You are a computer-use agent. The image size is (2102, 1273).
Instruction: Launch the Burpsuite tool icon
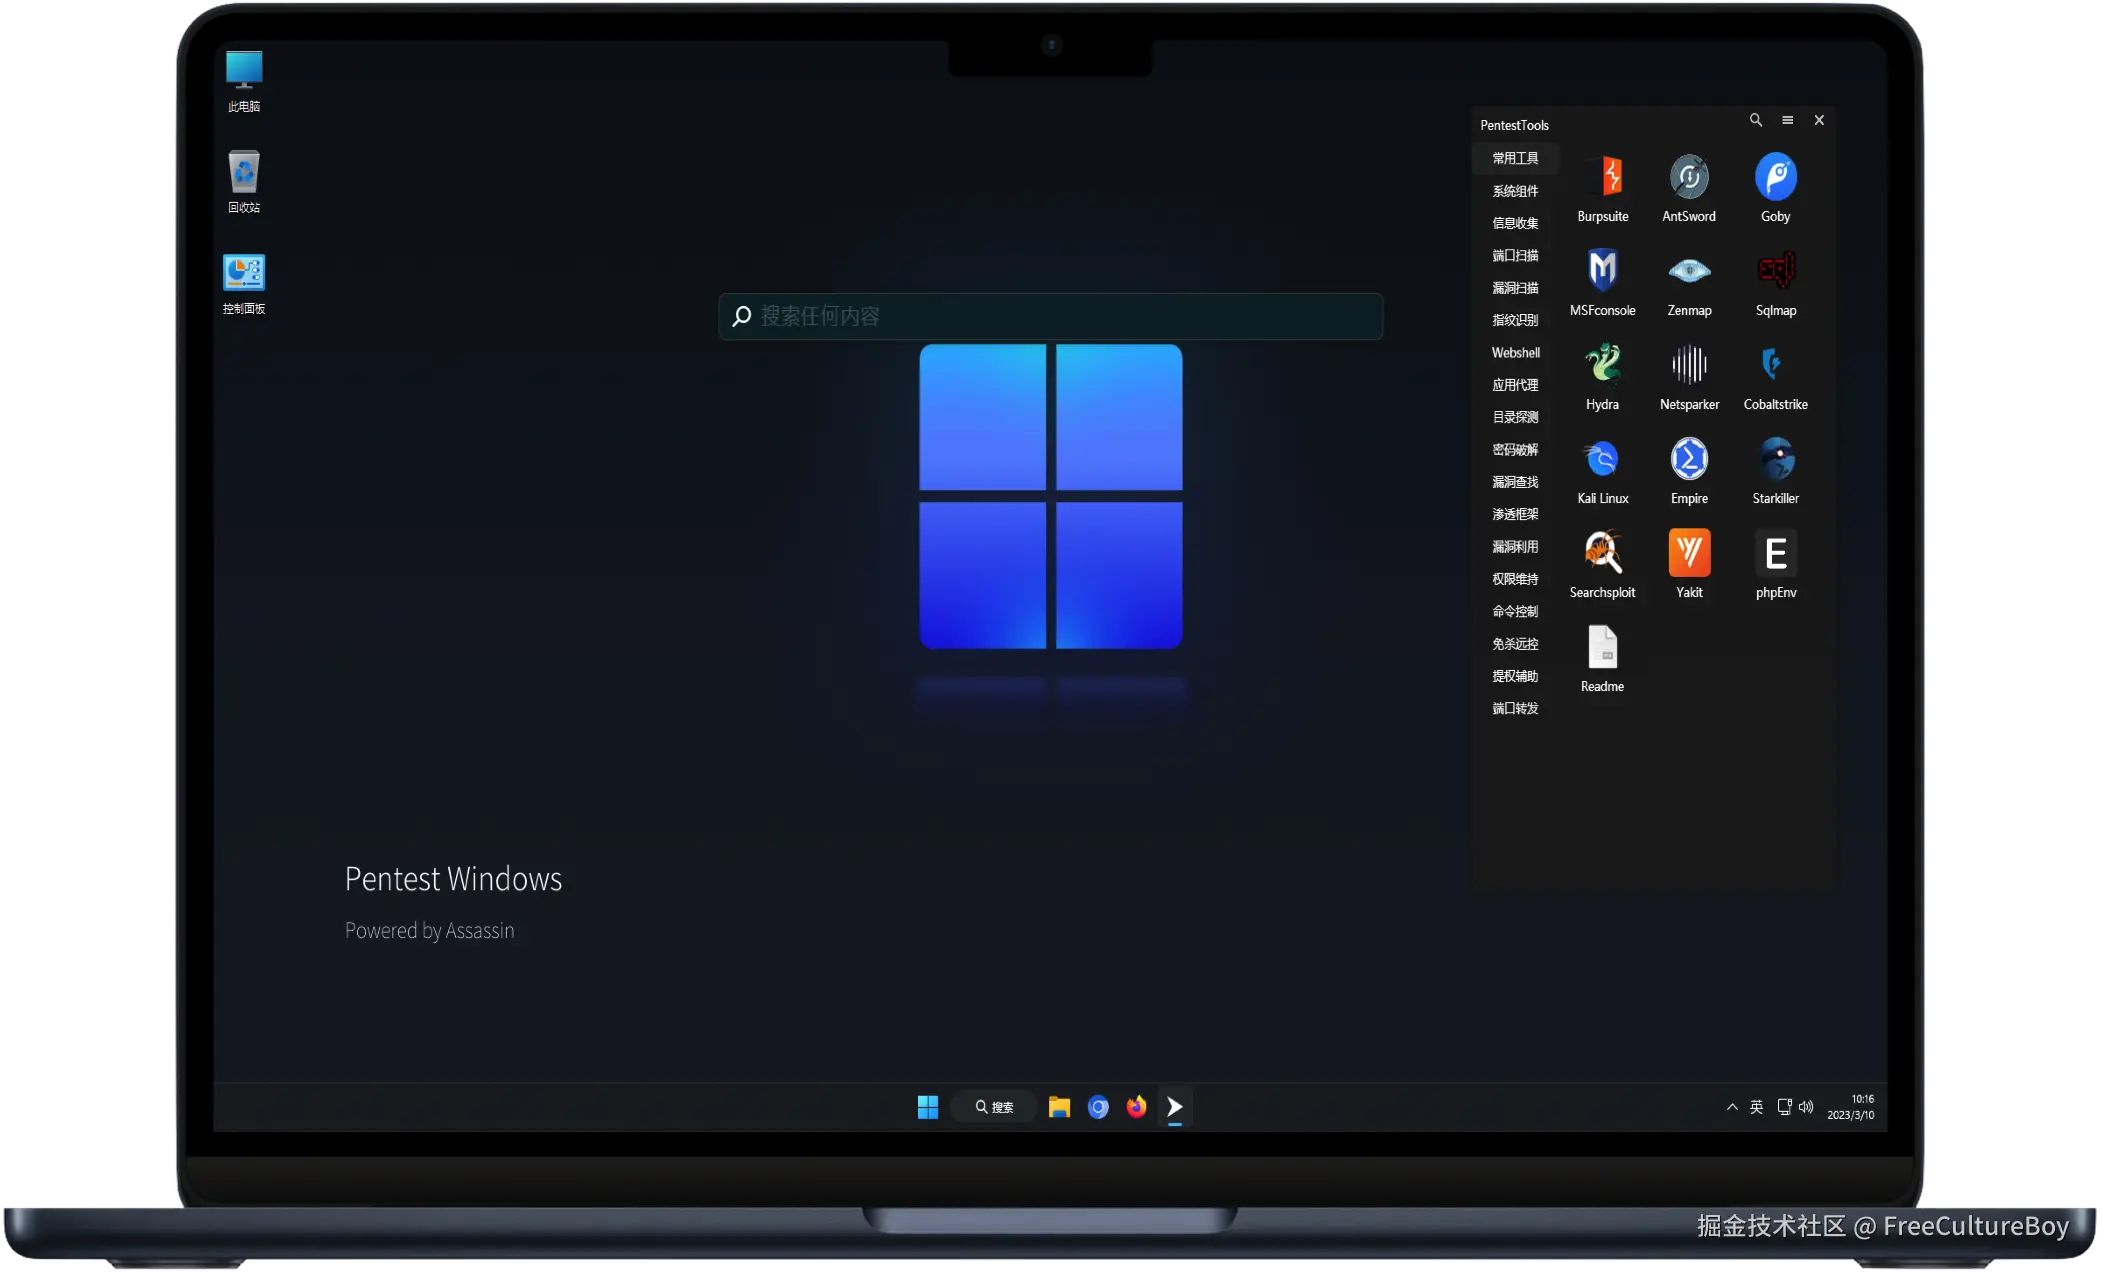[1602, 177]
